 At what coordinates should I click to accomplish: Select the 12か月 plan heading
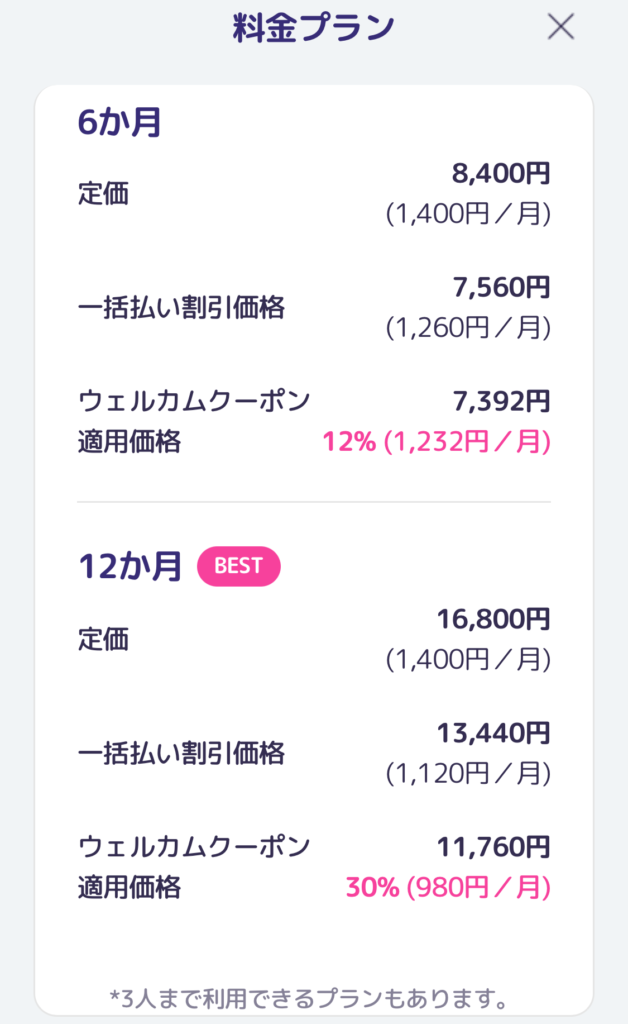pyautogui.click(x=130, y=567)
